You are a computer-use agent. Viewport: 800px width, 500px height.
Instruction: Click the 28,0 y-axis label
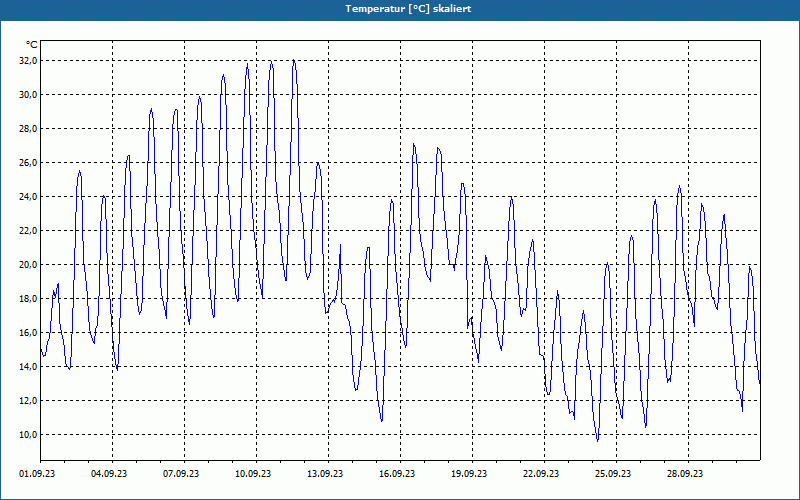28,129
